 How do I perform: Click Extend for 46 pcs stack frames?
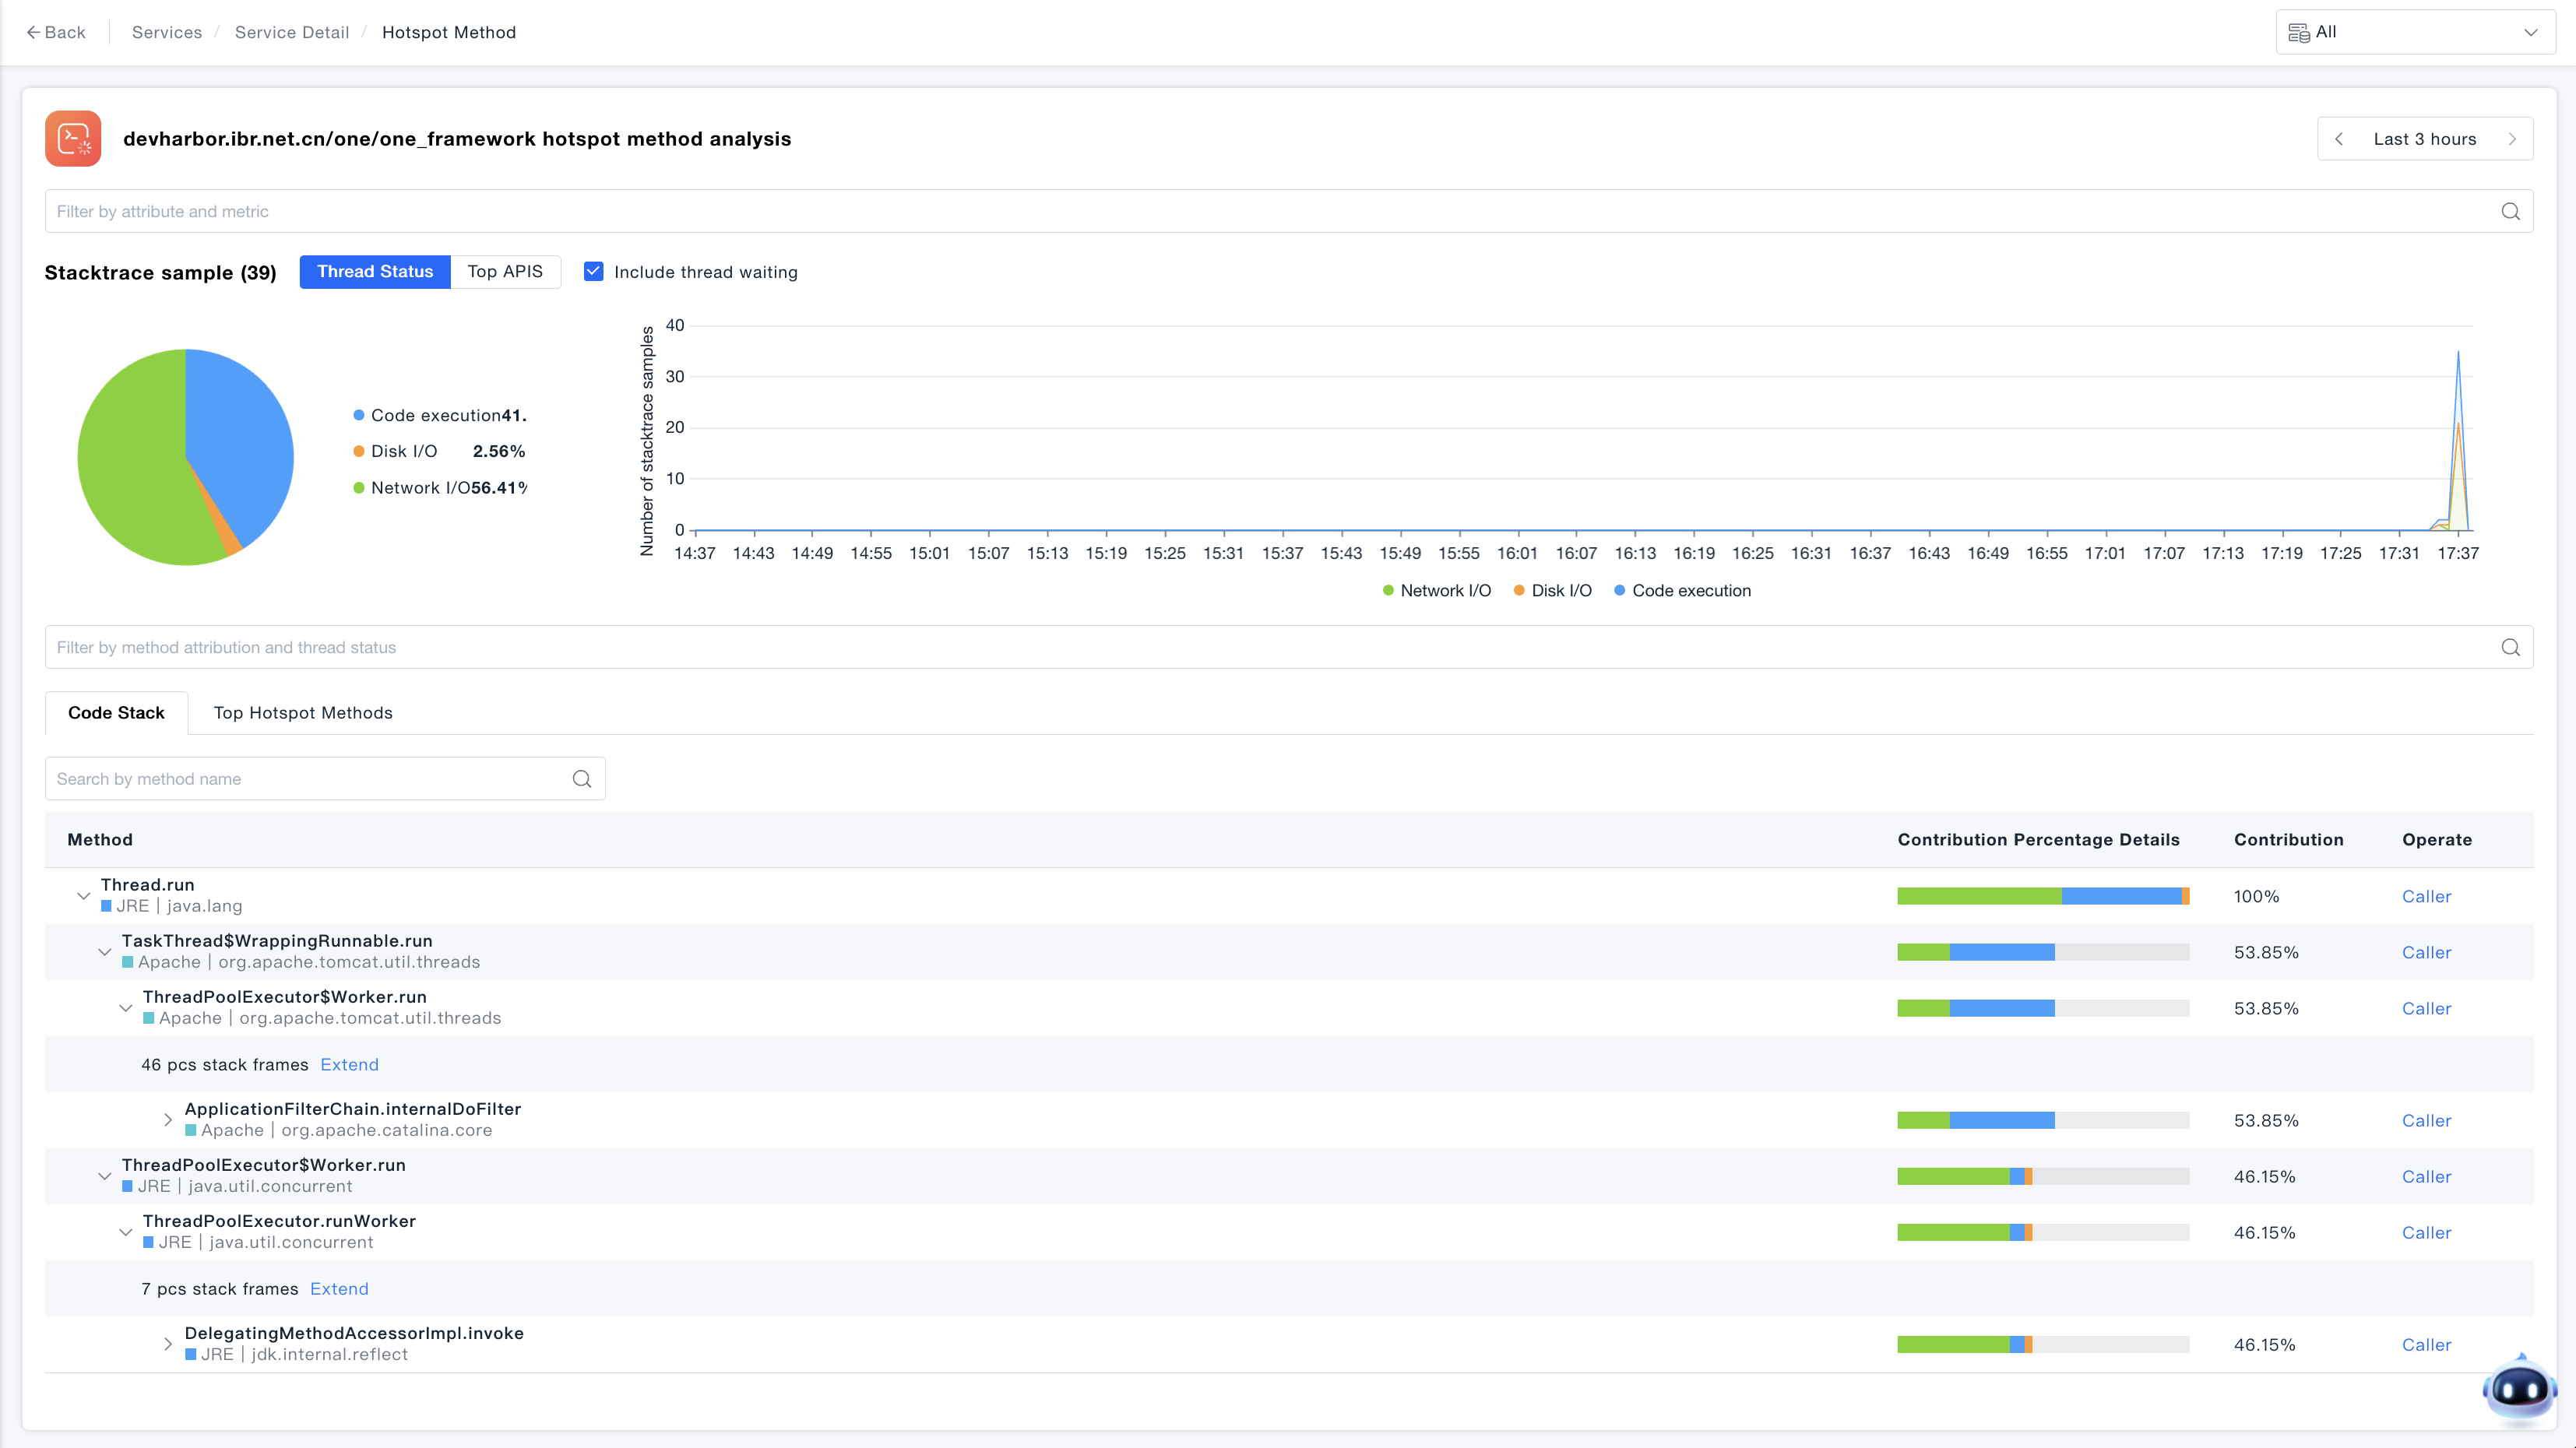click(x=349, y=1065)
